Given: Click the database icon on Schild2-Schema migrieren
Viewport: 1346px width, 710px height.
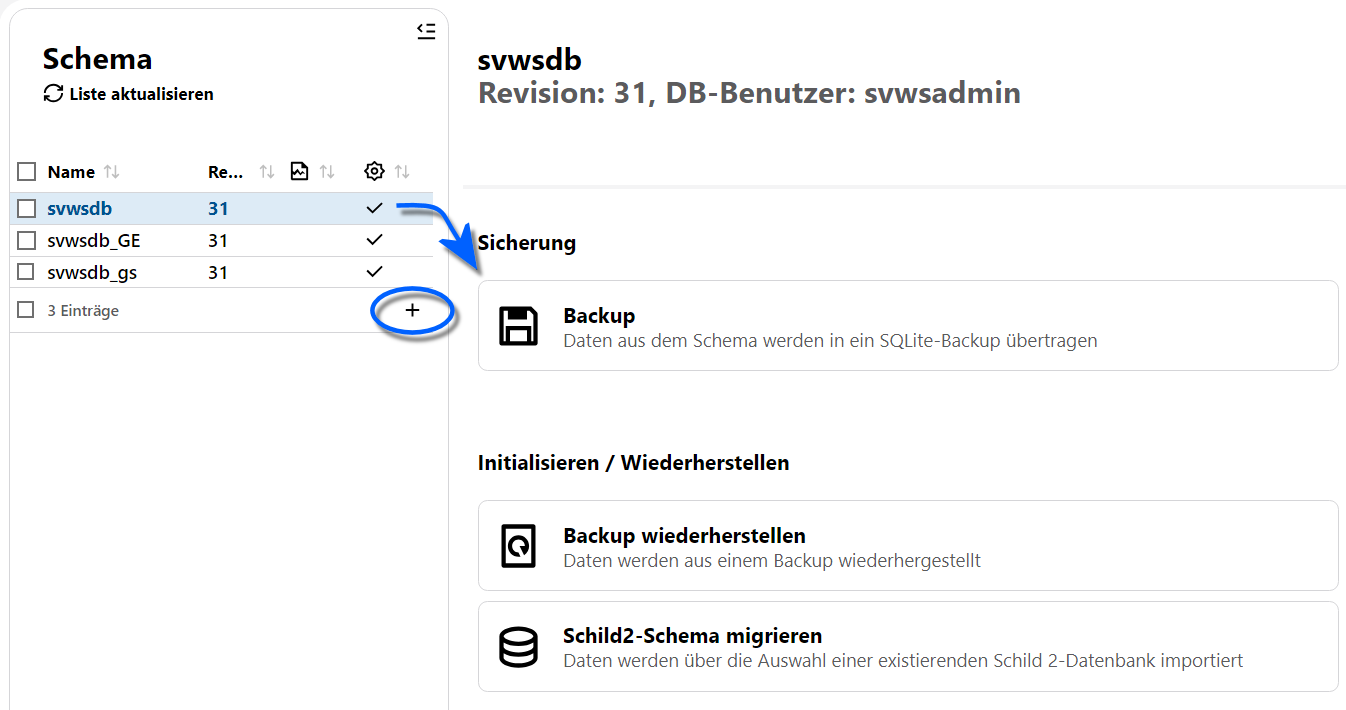Looking at the screenshot, I should click(x=518, y=646).
